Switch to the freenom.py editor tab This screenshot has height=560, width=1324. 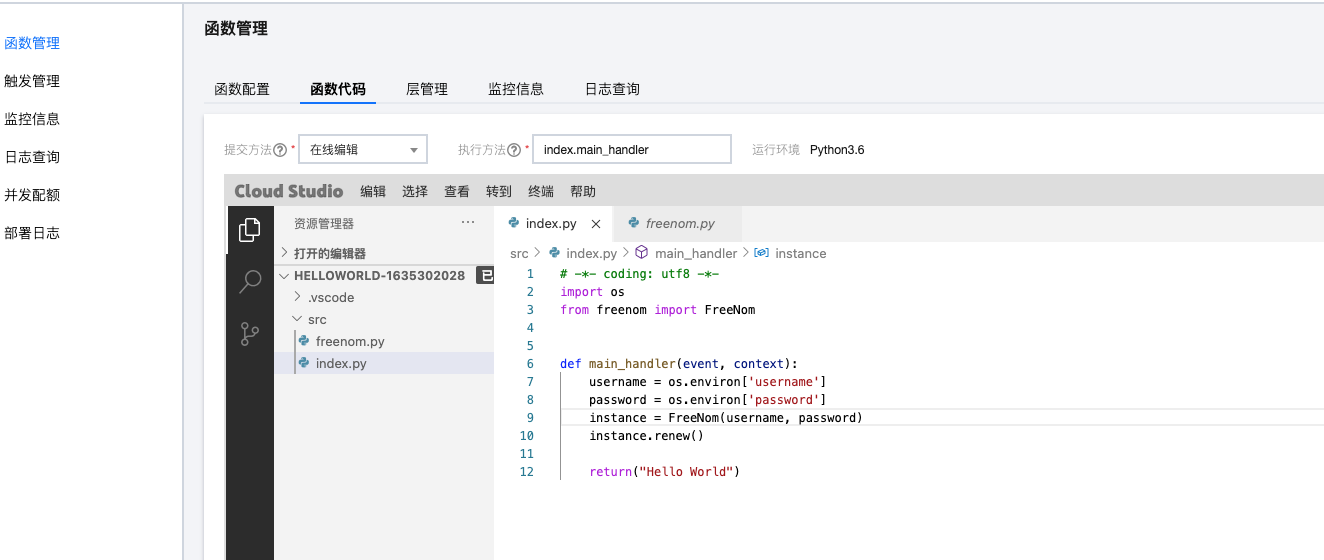(x=680, y=224)
